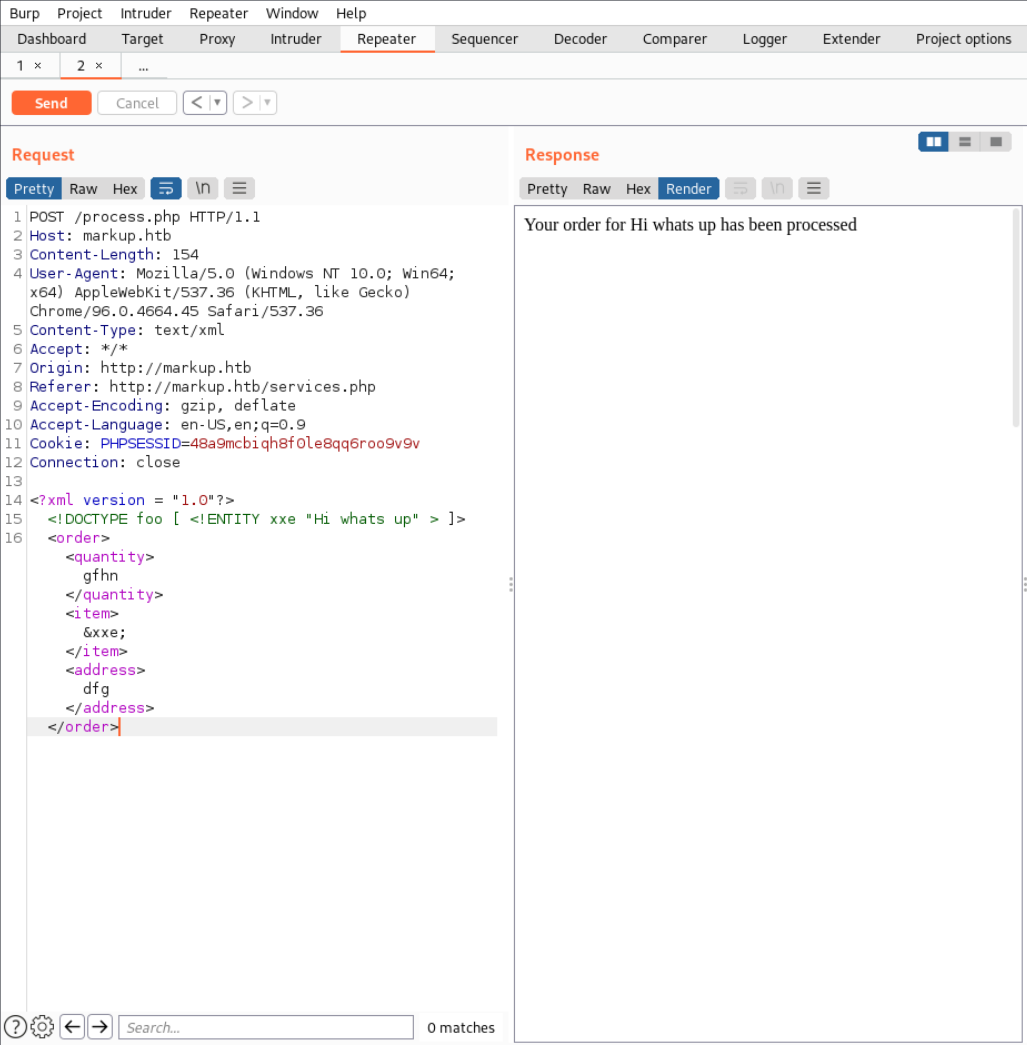This screenshot has height=1045, width=1027.
Task: Click the Request/Response split divider handle
Action: click(511, 584)
